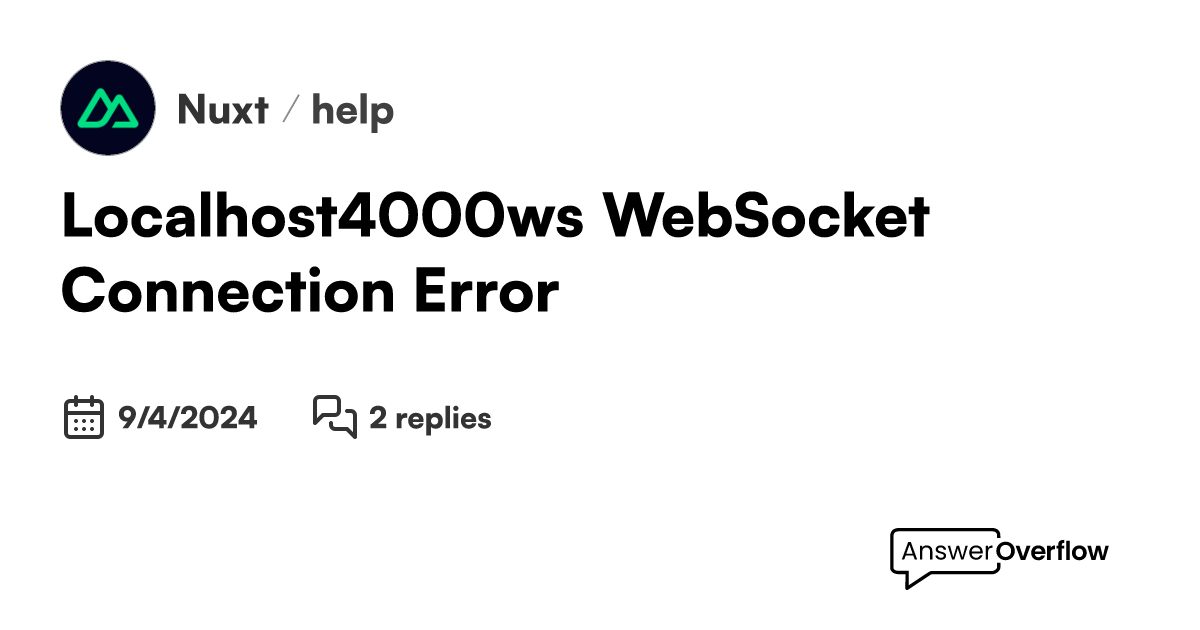Click the word Answer inside the bubble logo

click(x=946, y=551)
